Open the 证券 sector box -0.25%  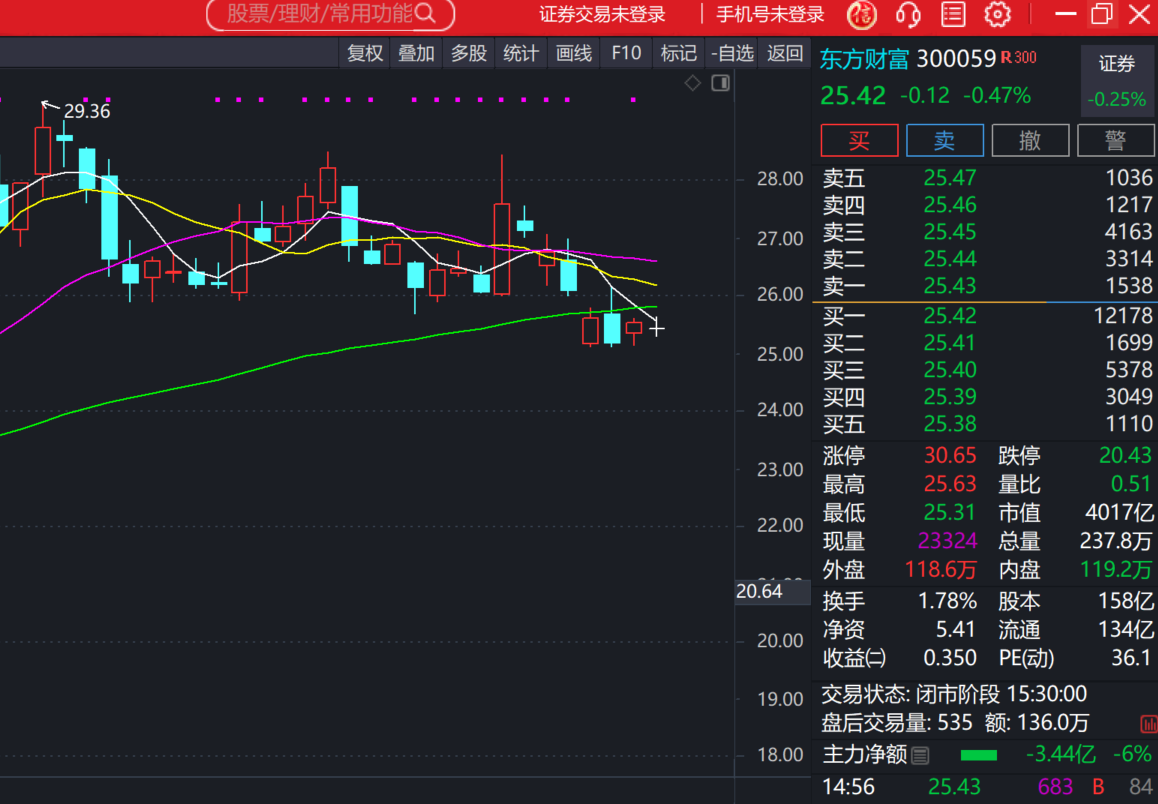(x=1117, y=80)
